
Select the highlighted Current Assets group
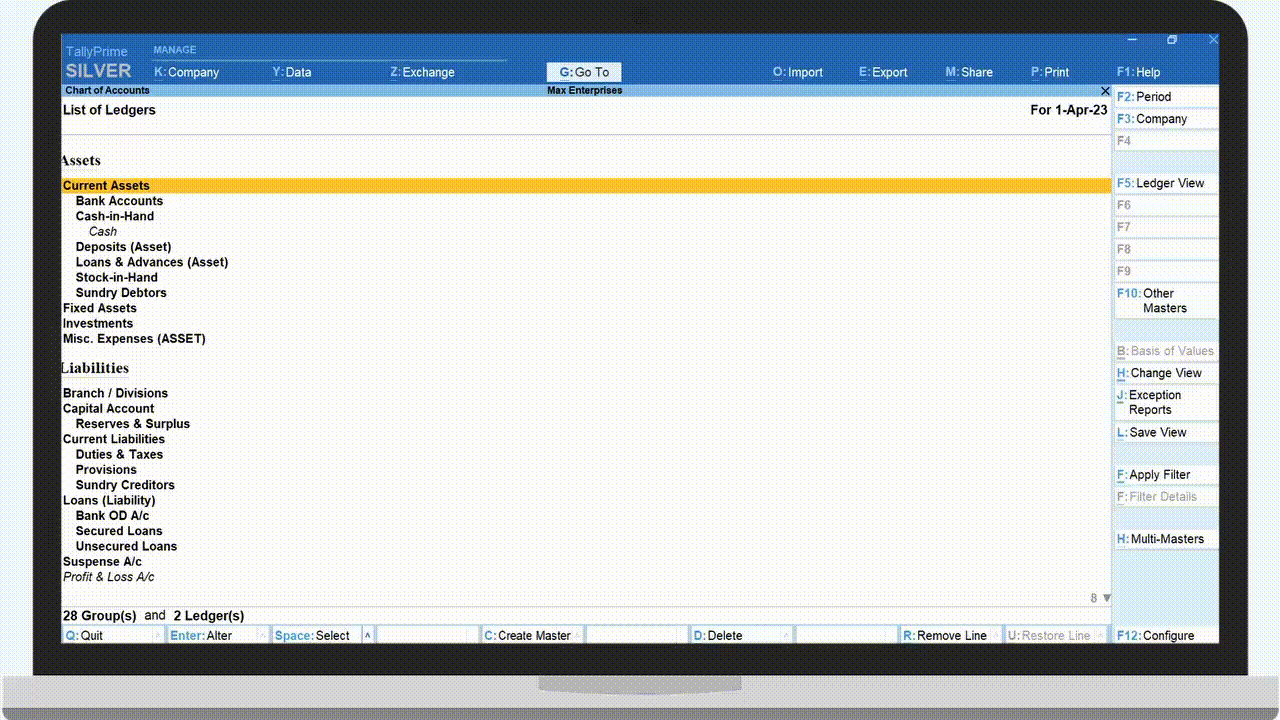point(107,186)
